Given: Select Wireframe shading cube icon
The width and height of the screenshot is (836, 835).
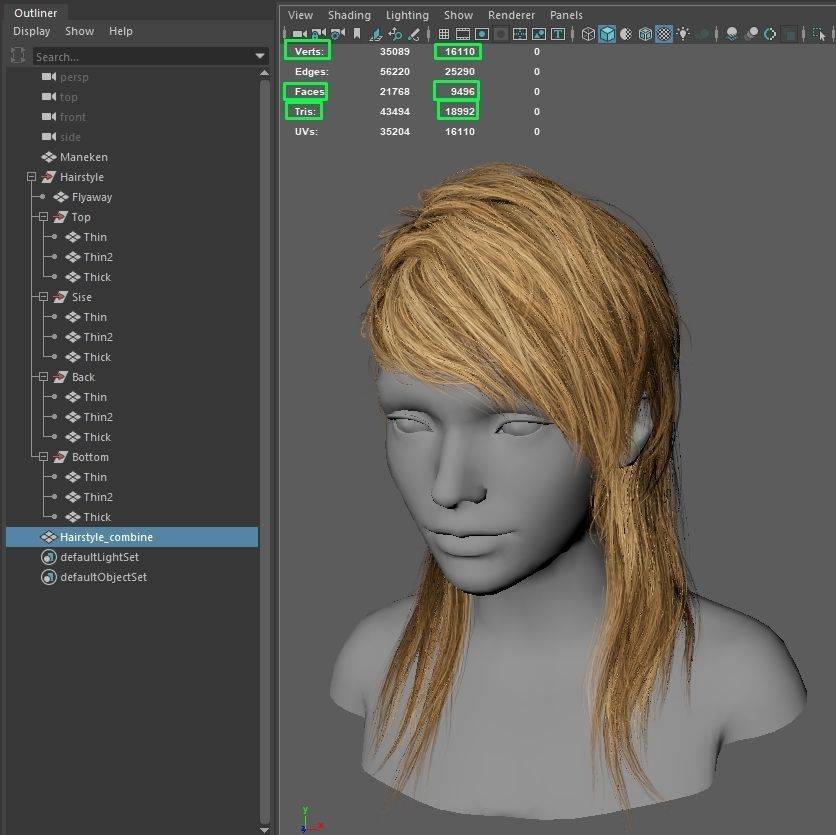Looking at the screenshot, I should 588,34.
